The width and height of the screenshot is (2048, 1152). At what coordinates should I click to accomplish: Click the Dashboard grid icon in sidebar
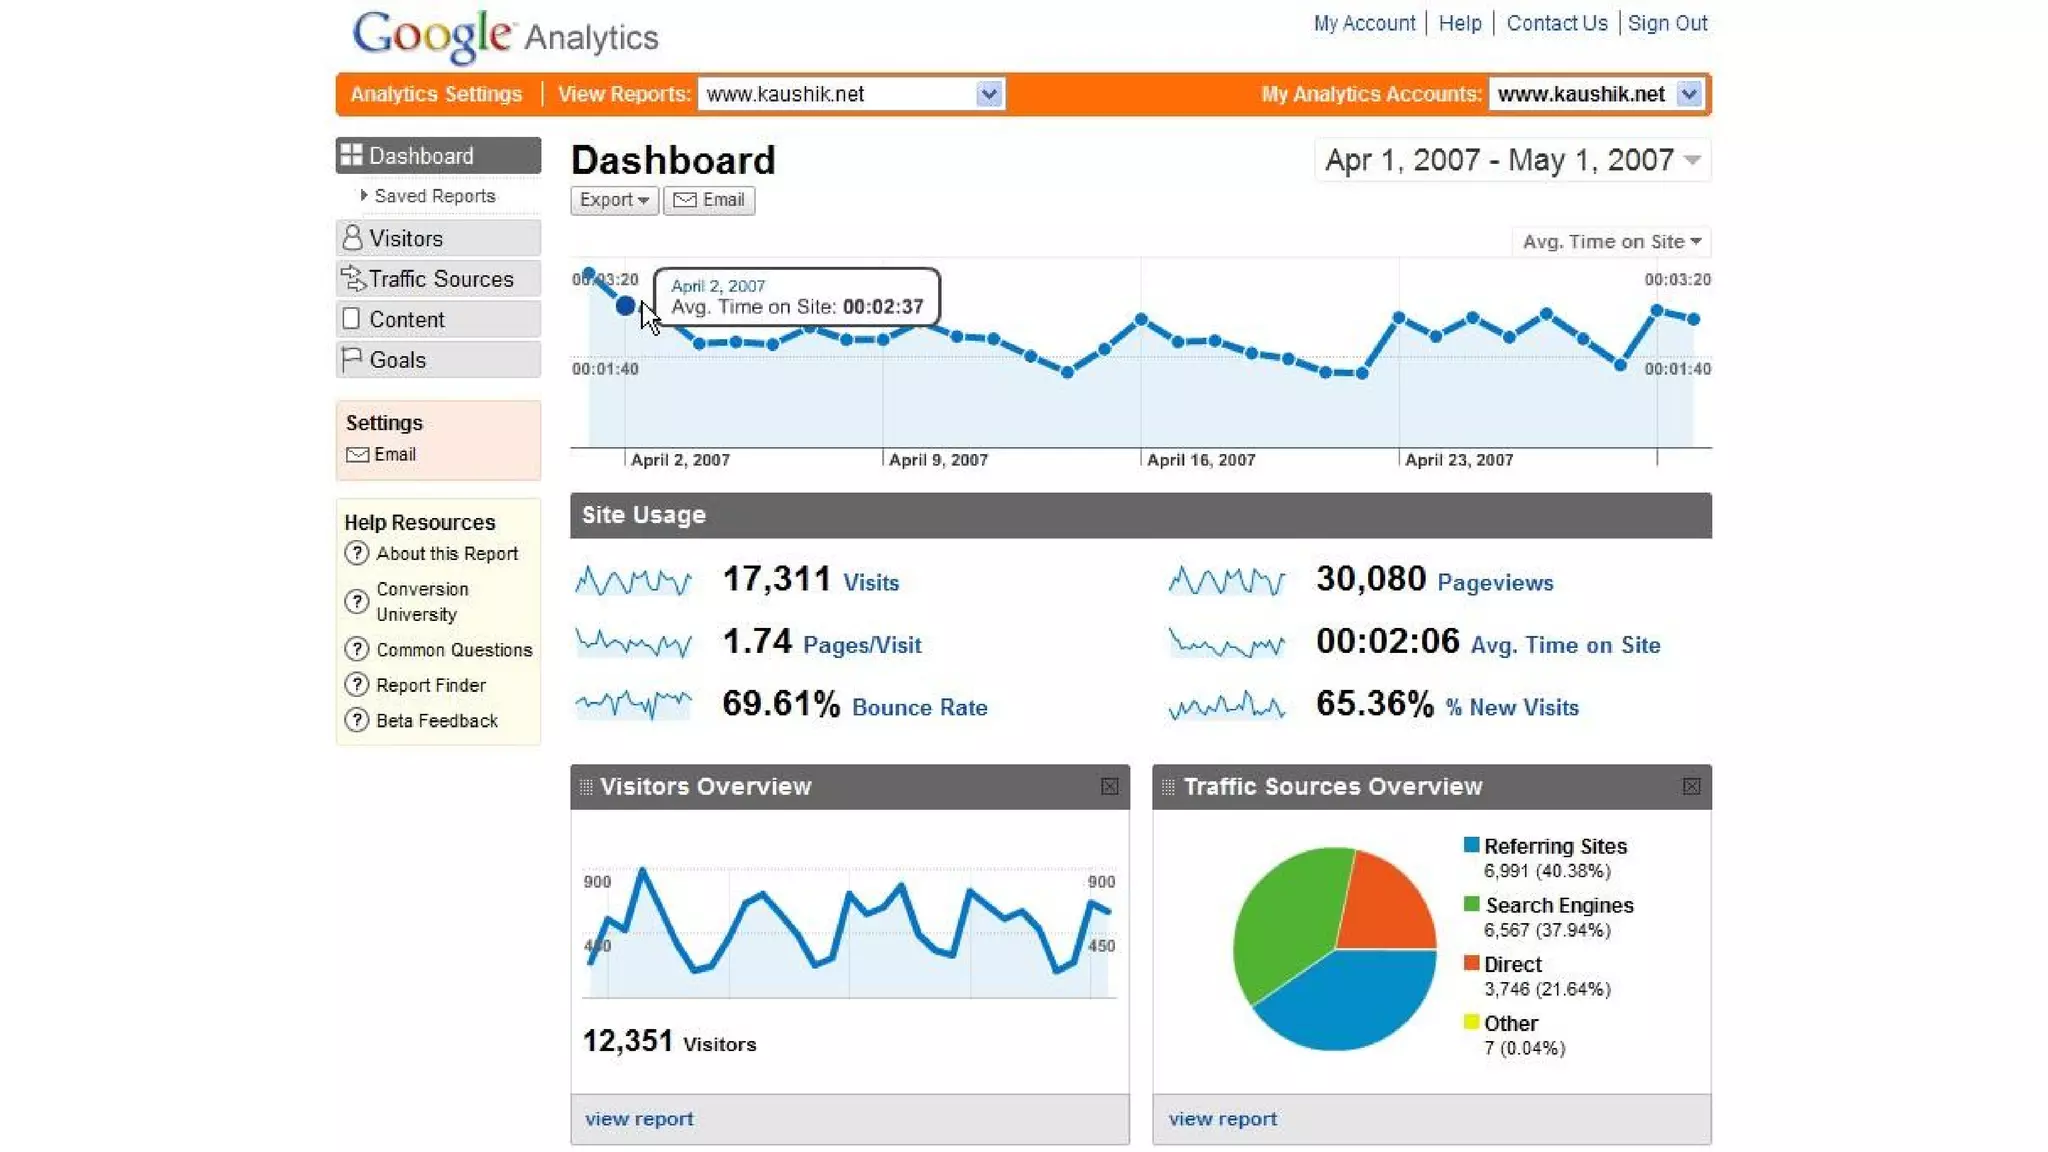coord(351,155)
